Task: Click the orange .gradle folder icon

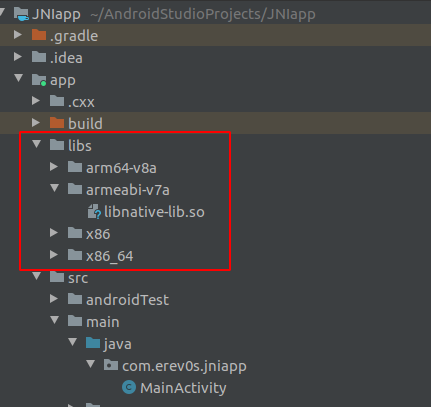Action: pyautogui.click(x=39, y=35)
